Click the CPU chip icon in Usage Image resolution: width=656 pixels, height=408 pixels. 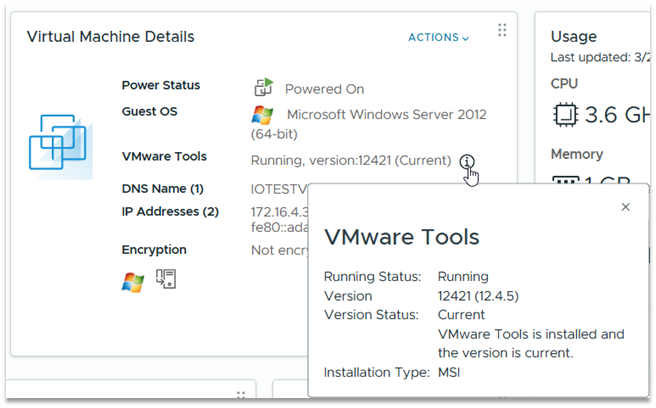pos(565,115)
